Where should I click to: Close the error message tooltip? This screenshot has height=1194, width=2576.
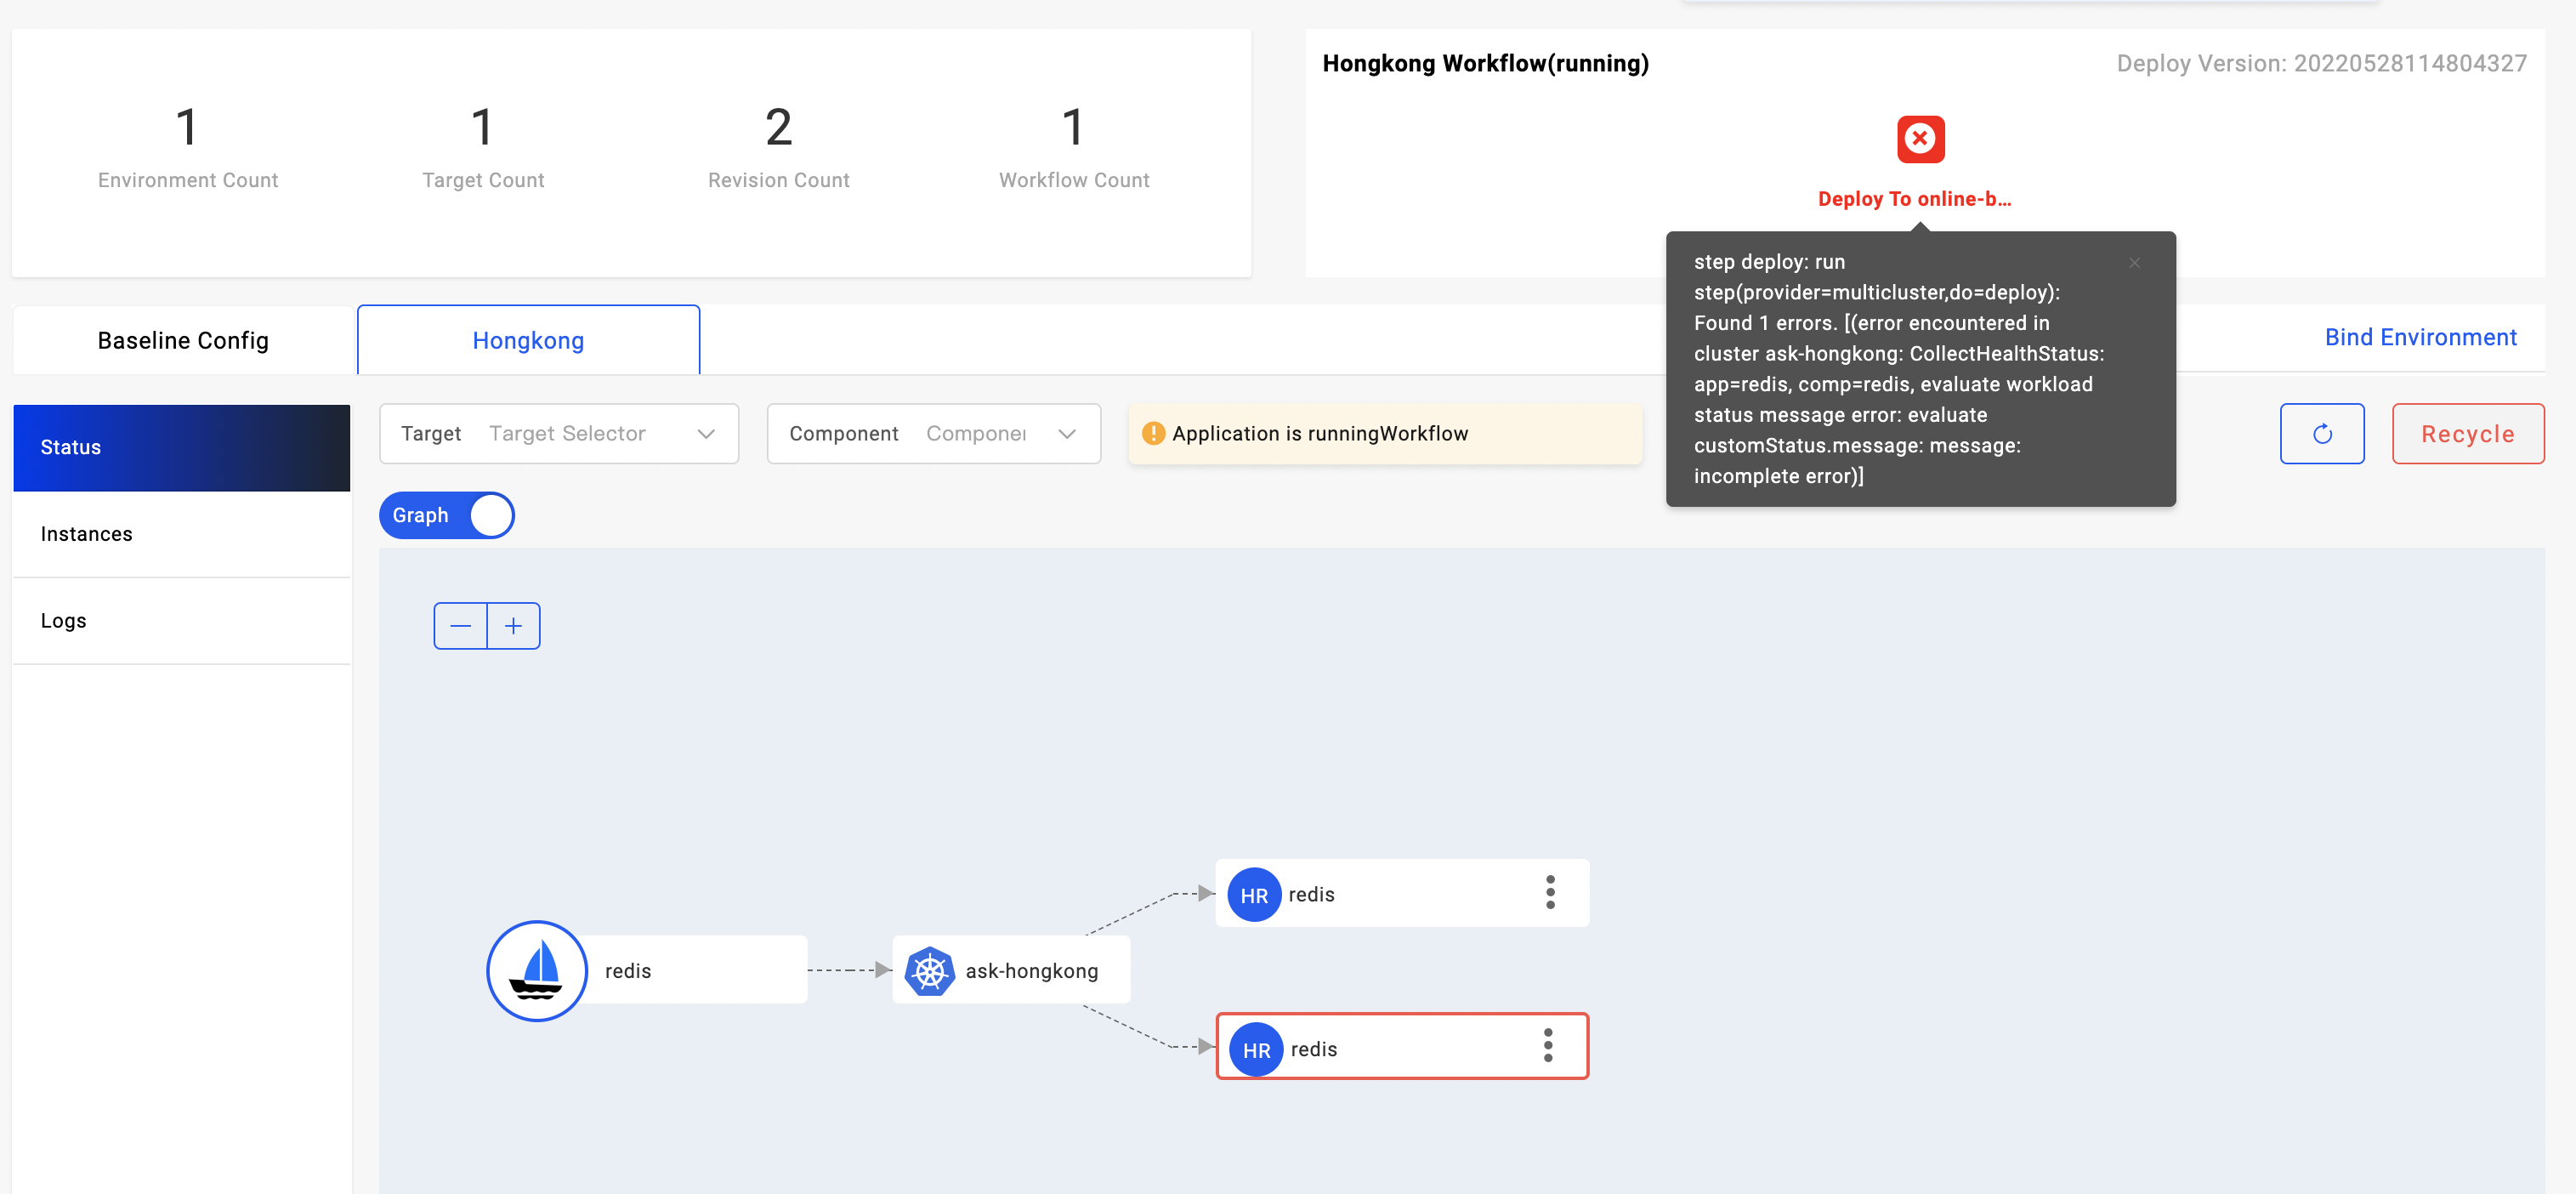tap(2134, 263)
